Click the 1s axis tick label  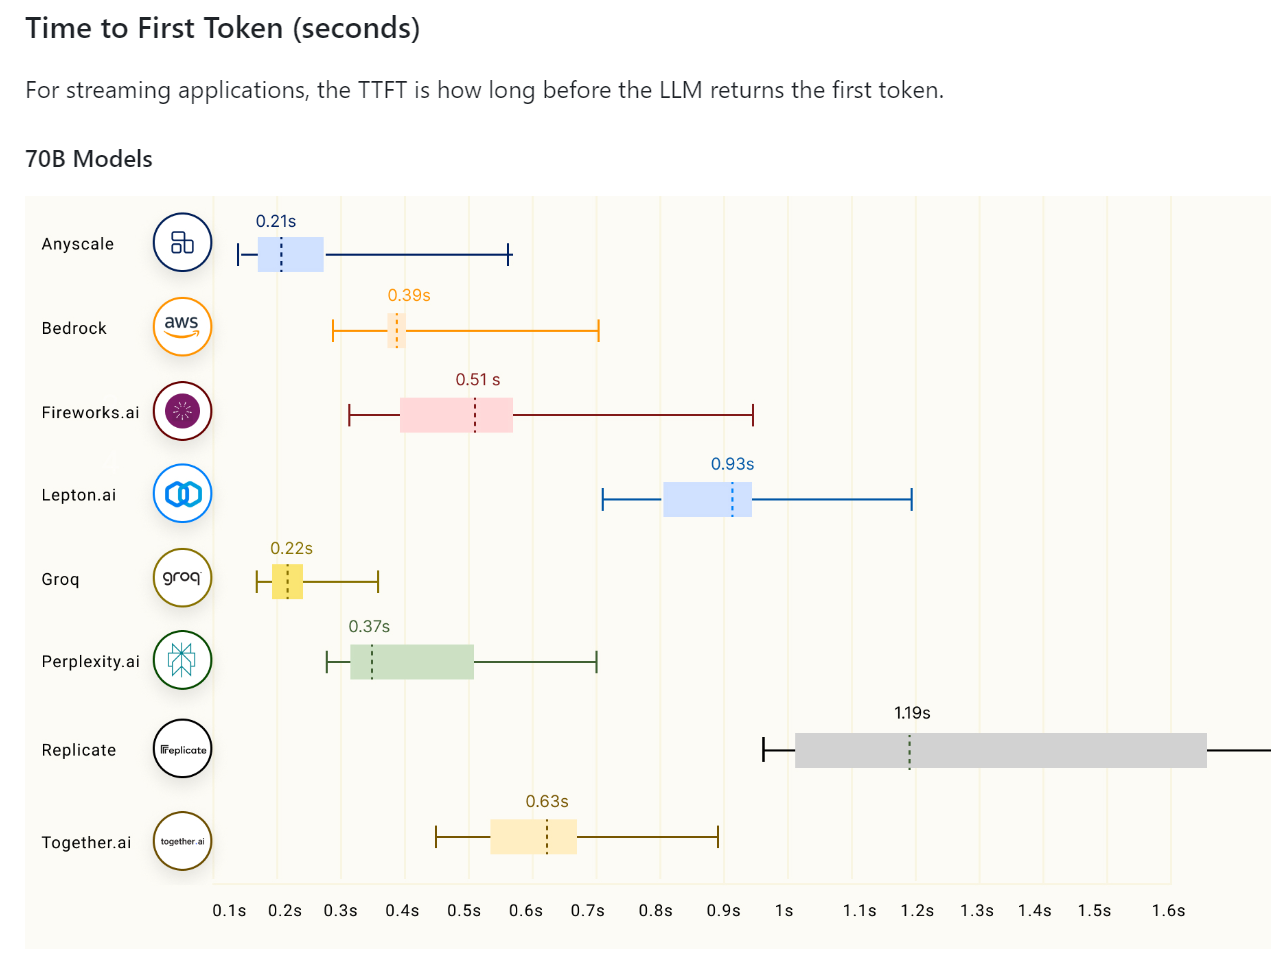coord(784,911)
